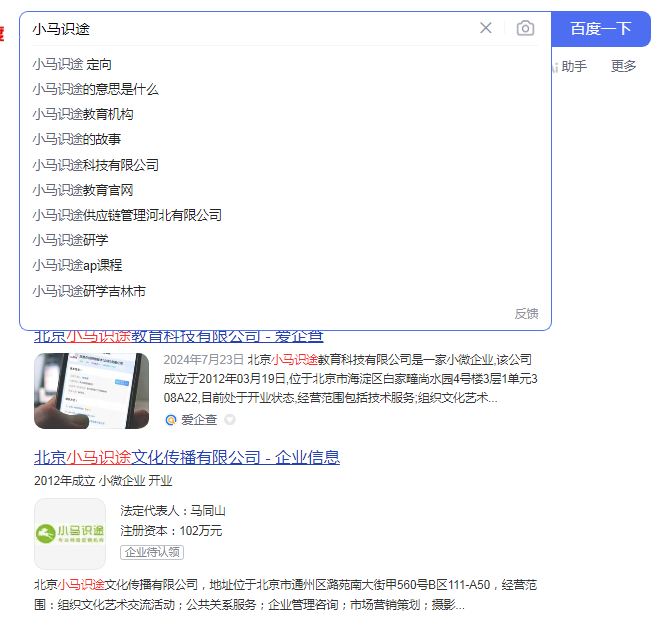Pick suggestion 小马识途研学
The width and height of the screenshot is (666, 618).
coord(71,240)
